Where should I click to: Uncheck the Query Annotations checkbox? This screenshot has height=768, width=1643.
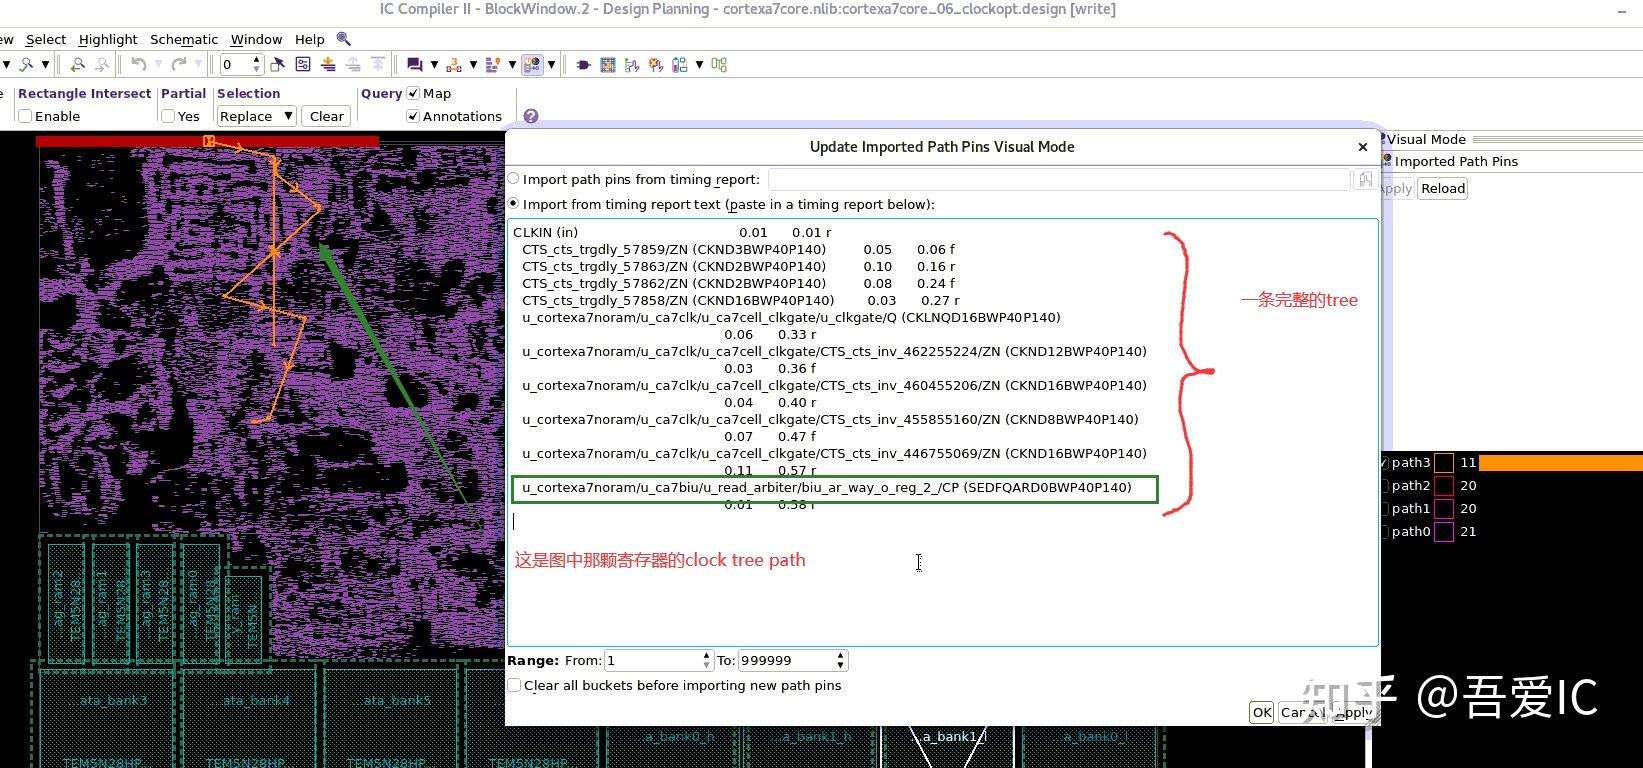(x=413, y=116)
